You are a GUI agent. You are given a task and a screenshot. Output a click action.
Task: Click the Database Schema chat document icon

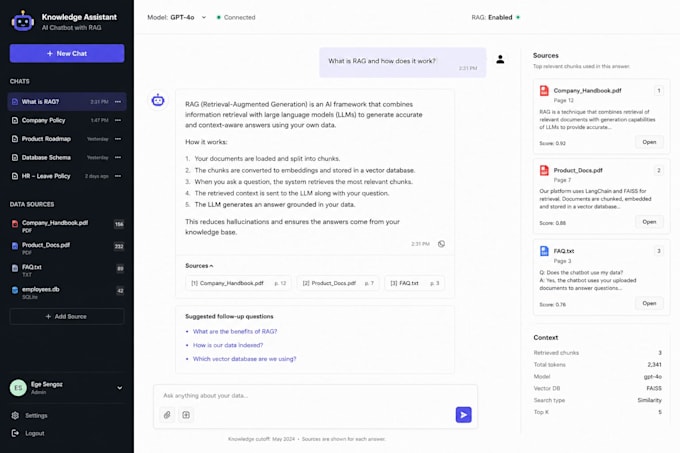click(15, 157)
